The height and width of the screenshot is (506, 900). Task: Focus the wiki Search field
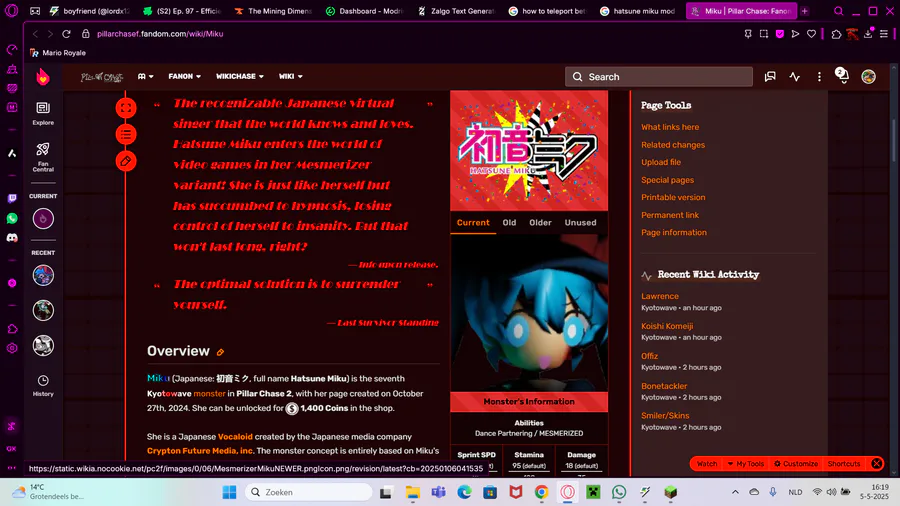click(x=659, y=77)
